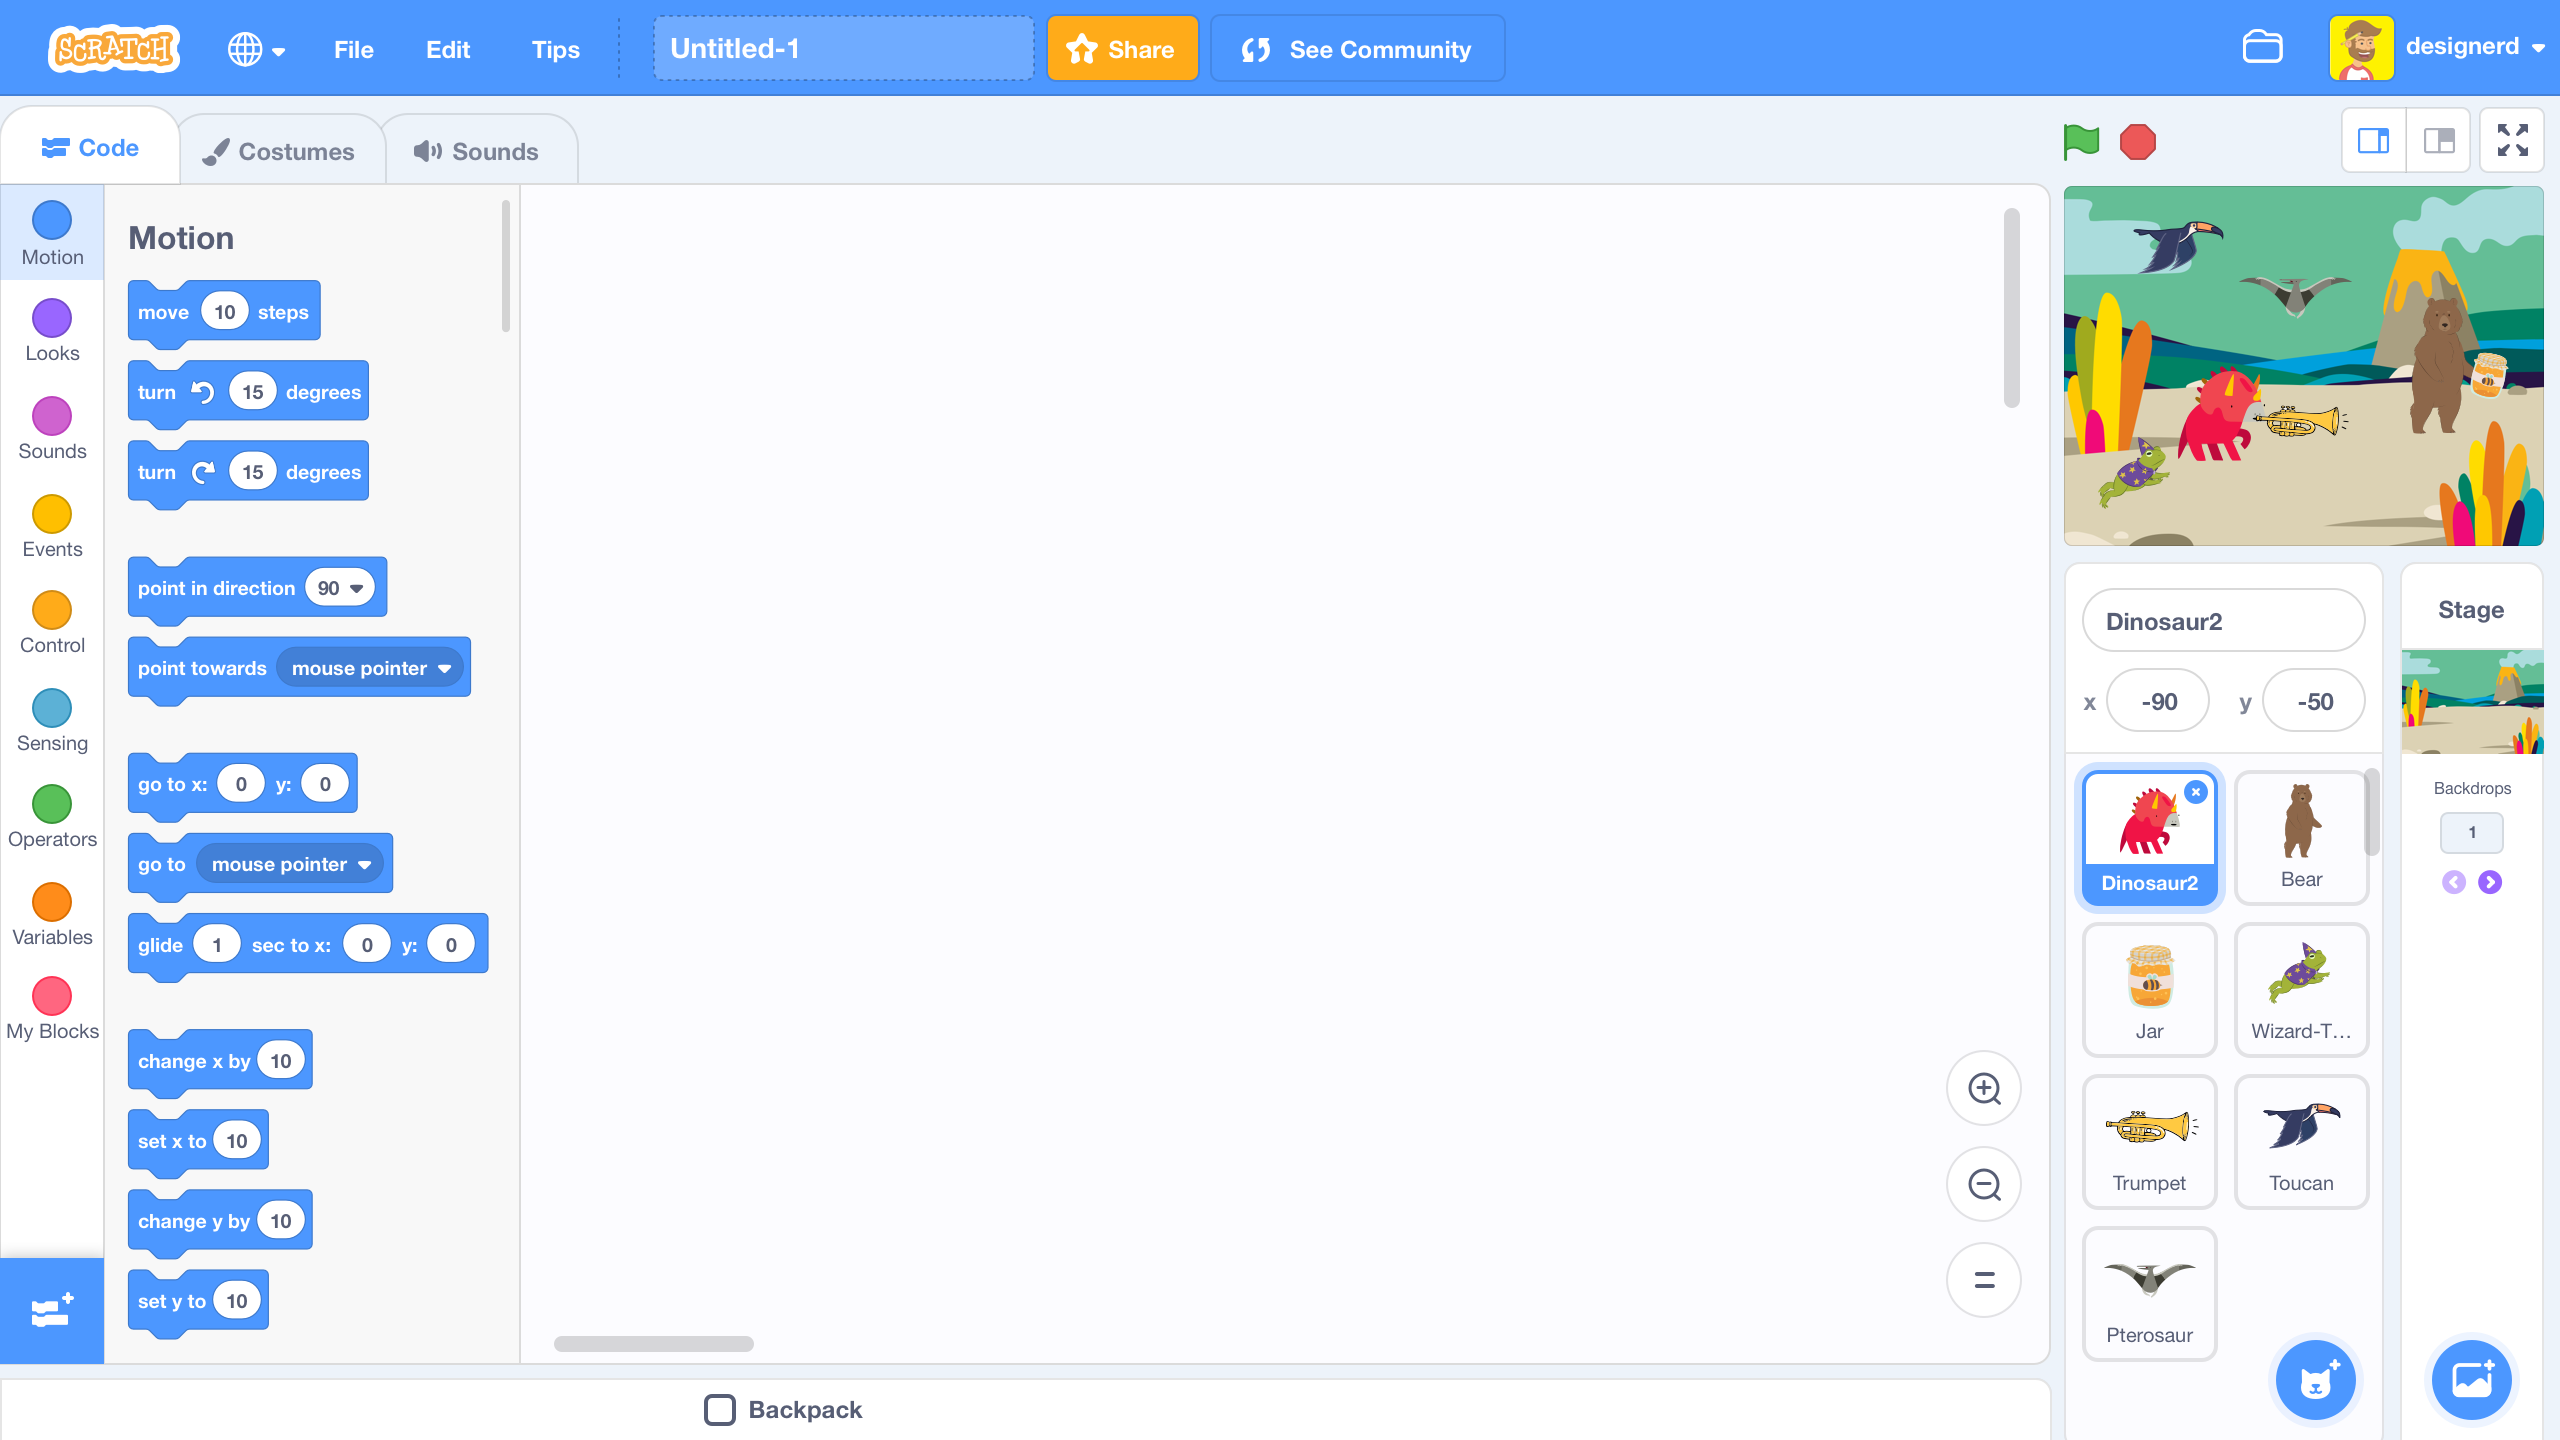The image size is (2560, 1440).
Task: Enter fullscreen stage mode
Action: [2511, 141]
